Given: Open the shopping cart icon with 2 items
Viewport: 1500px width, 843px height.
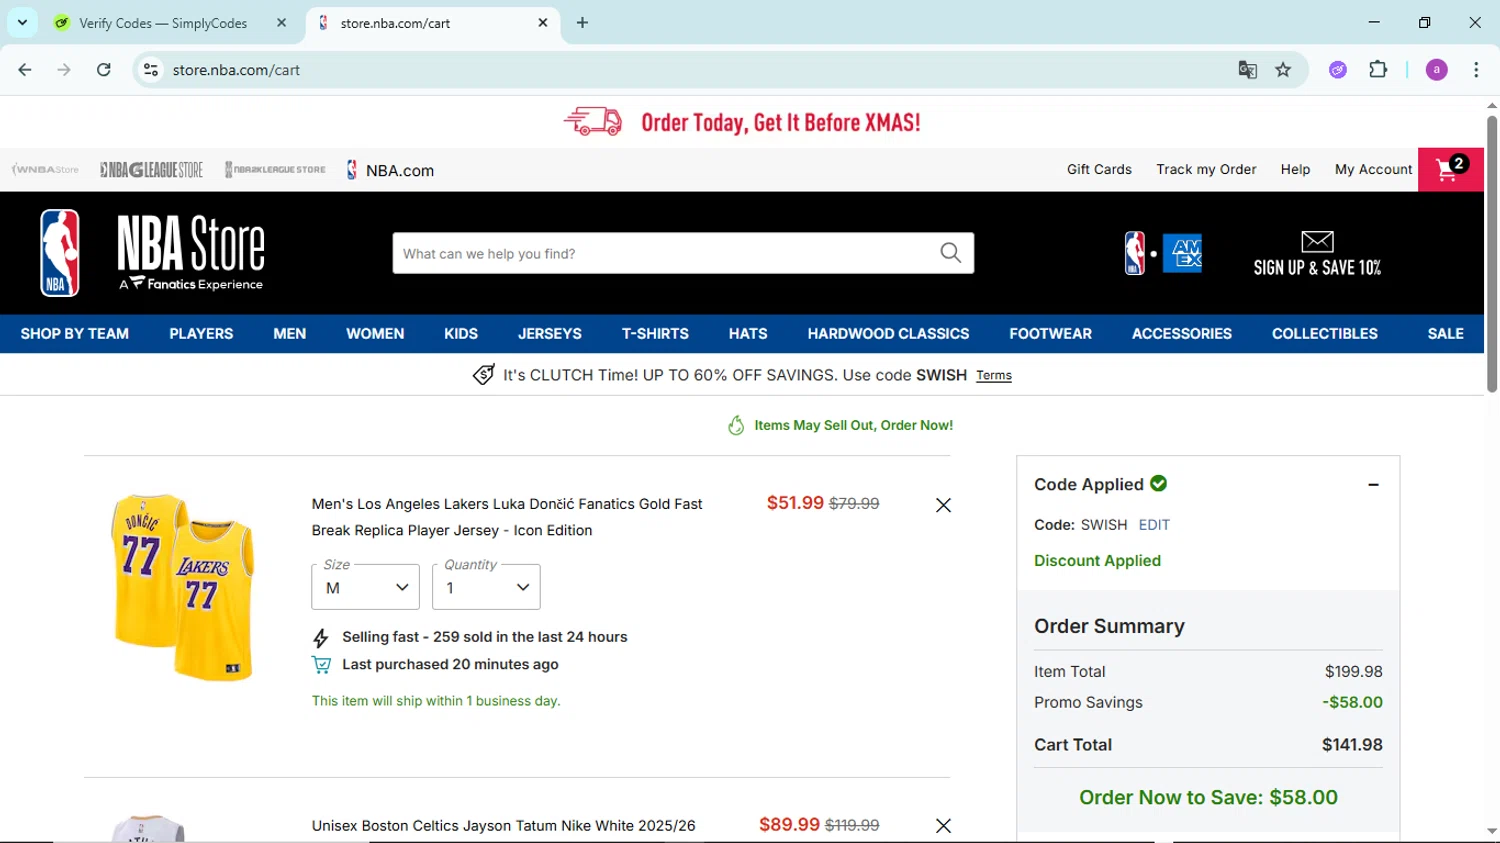Looking at the screenshot, I should point(1451,169).
